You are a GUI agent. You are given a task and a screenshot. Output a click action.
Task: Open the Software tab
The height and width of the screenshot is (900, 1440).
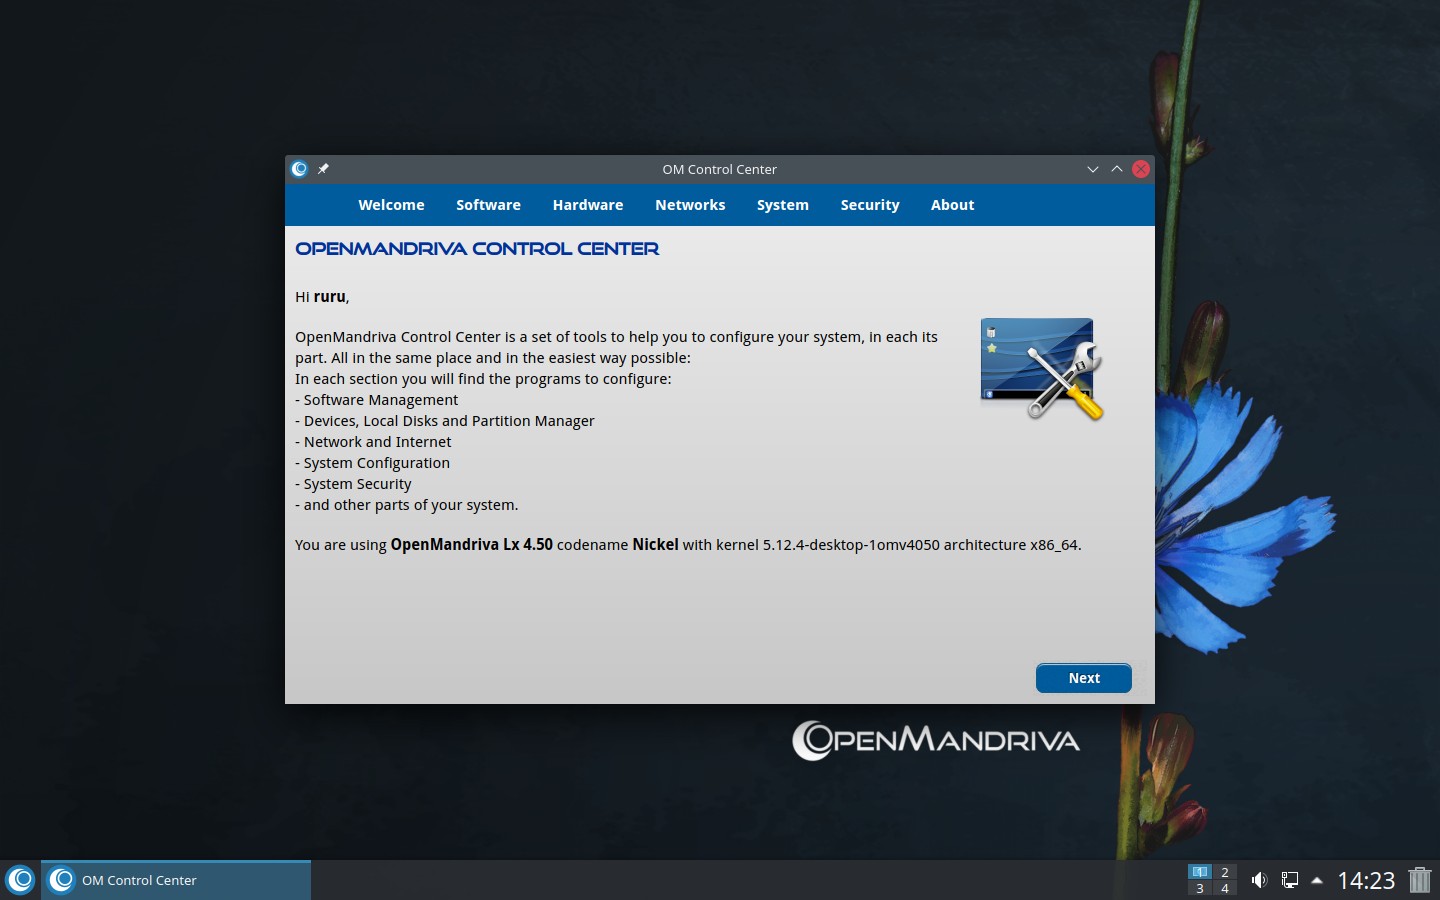tap(488, 205)
